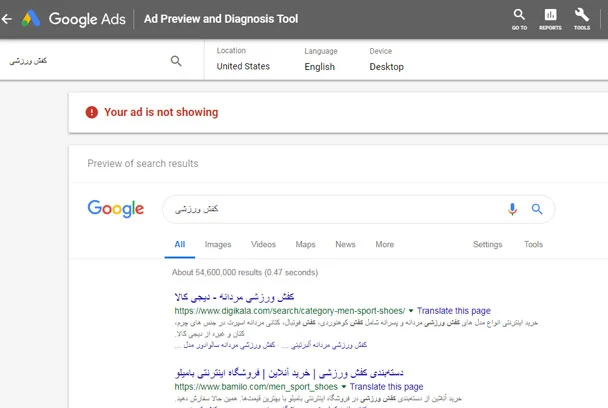Click the digikala.com green URL
The height and width of the screenshot is (408, 608).
[x=290, y=311]
